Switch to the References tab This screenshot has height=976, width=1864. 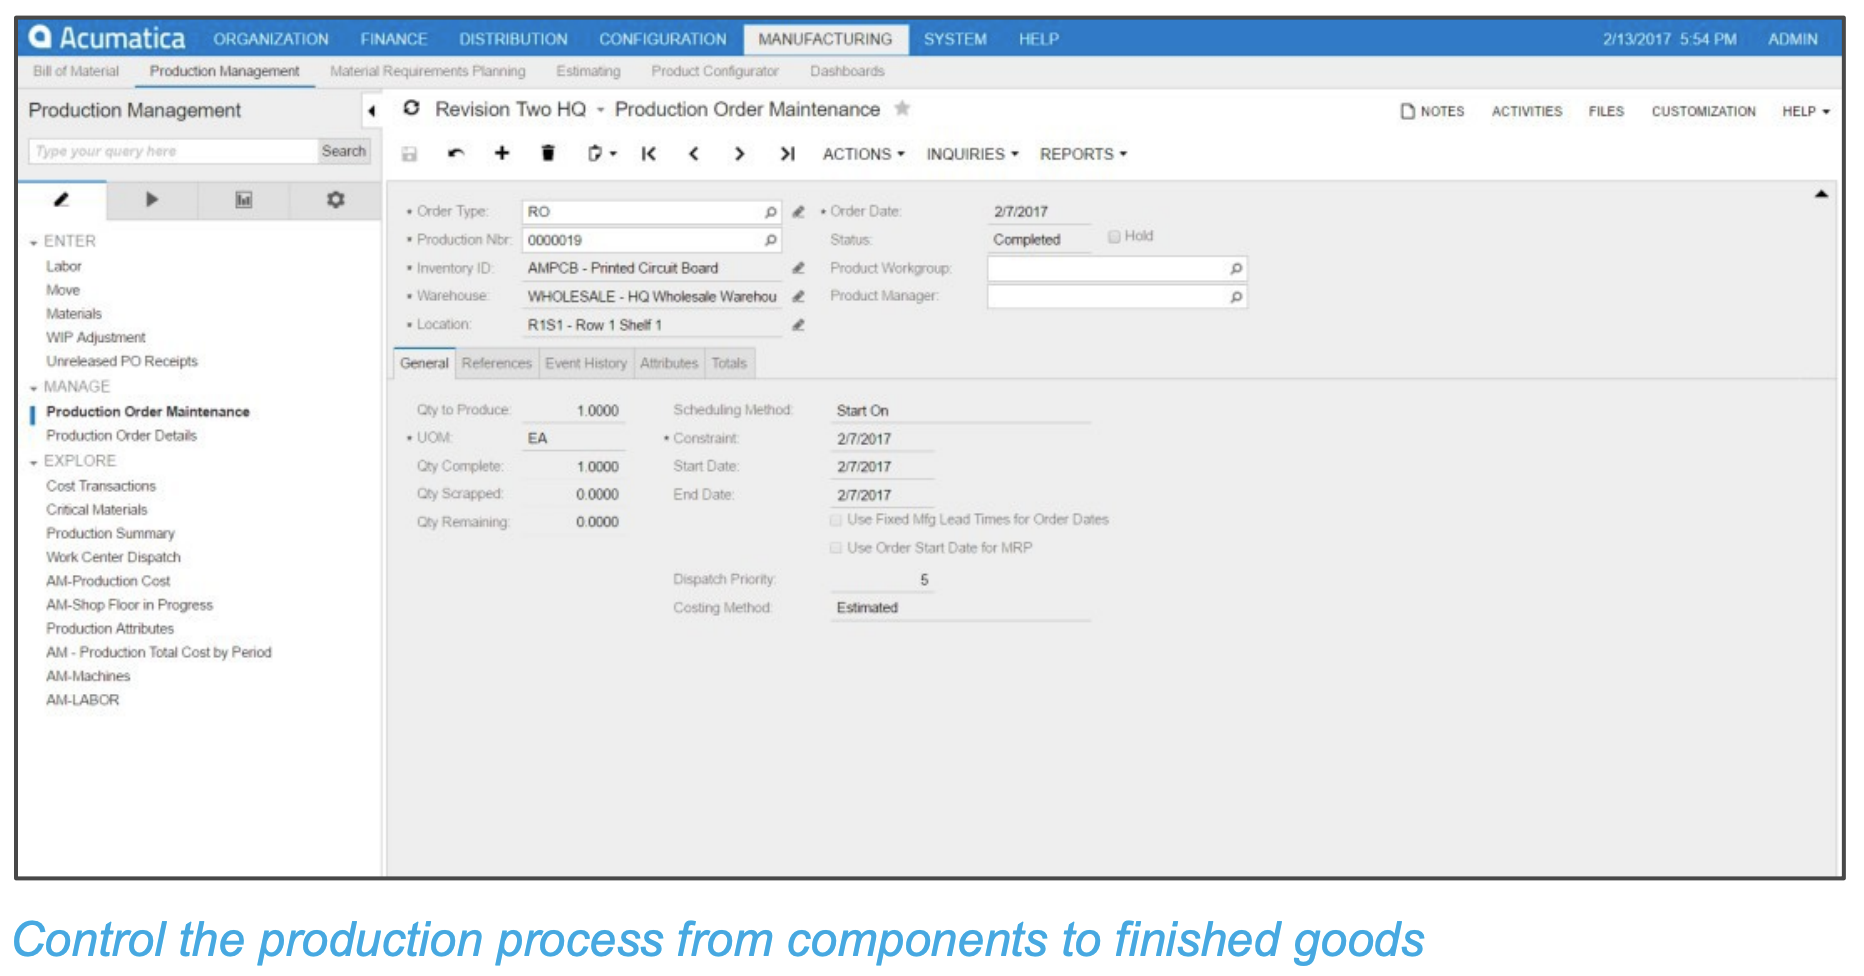497,363
